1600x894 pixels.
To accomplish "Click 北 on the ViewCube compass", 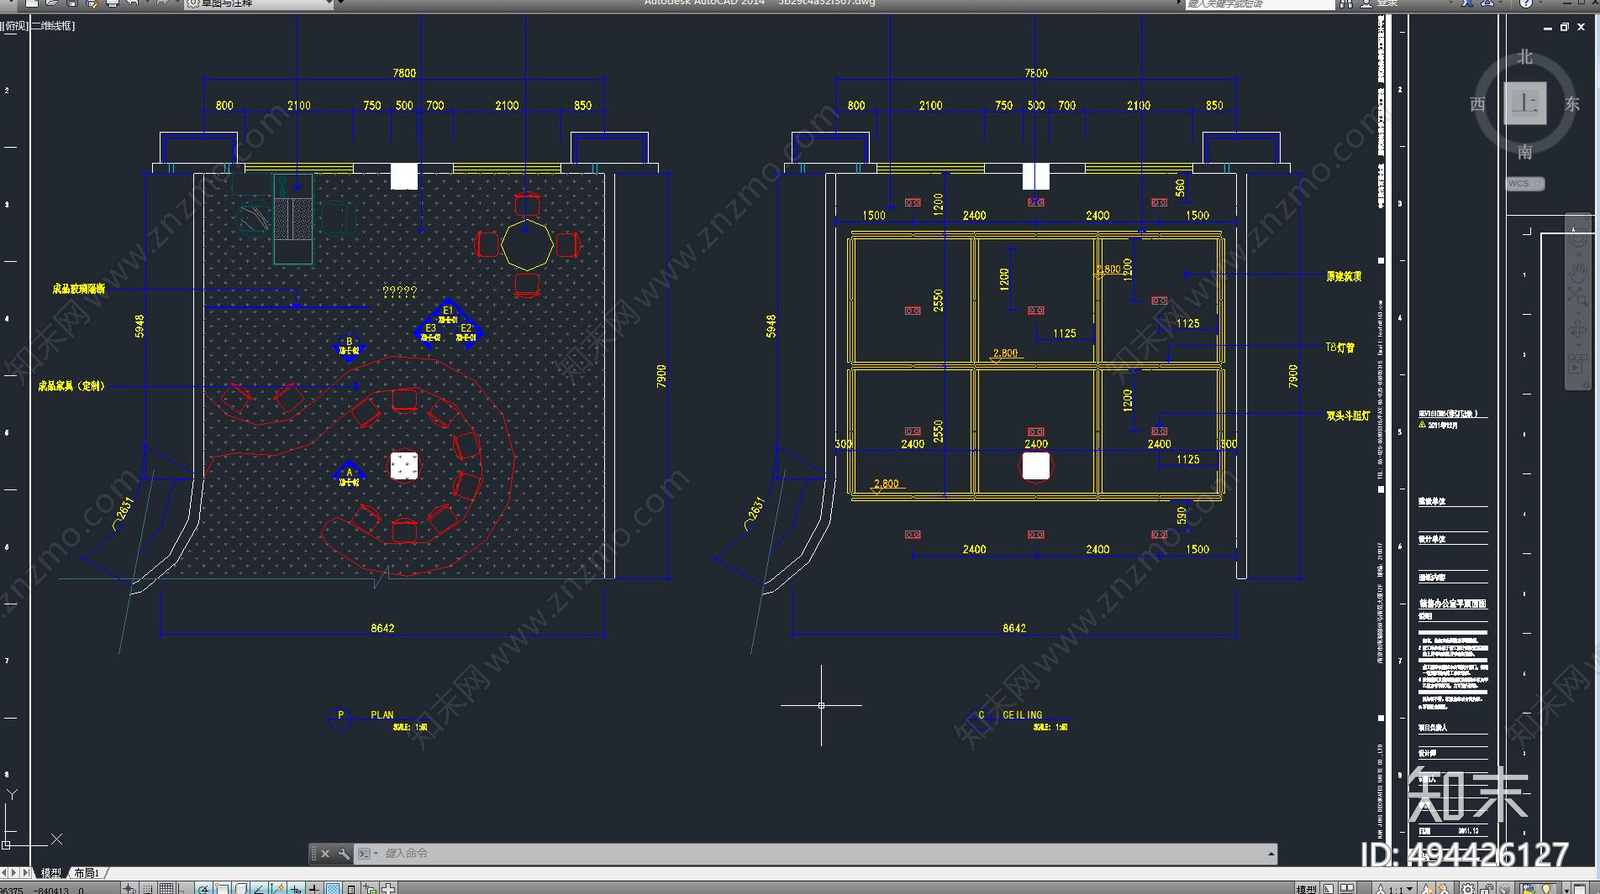I will (x=1525, y=57).
